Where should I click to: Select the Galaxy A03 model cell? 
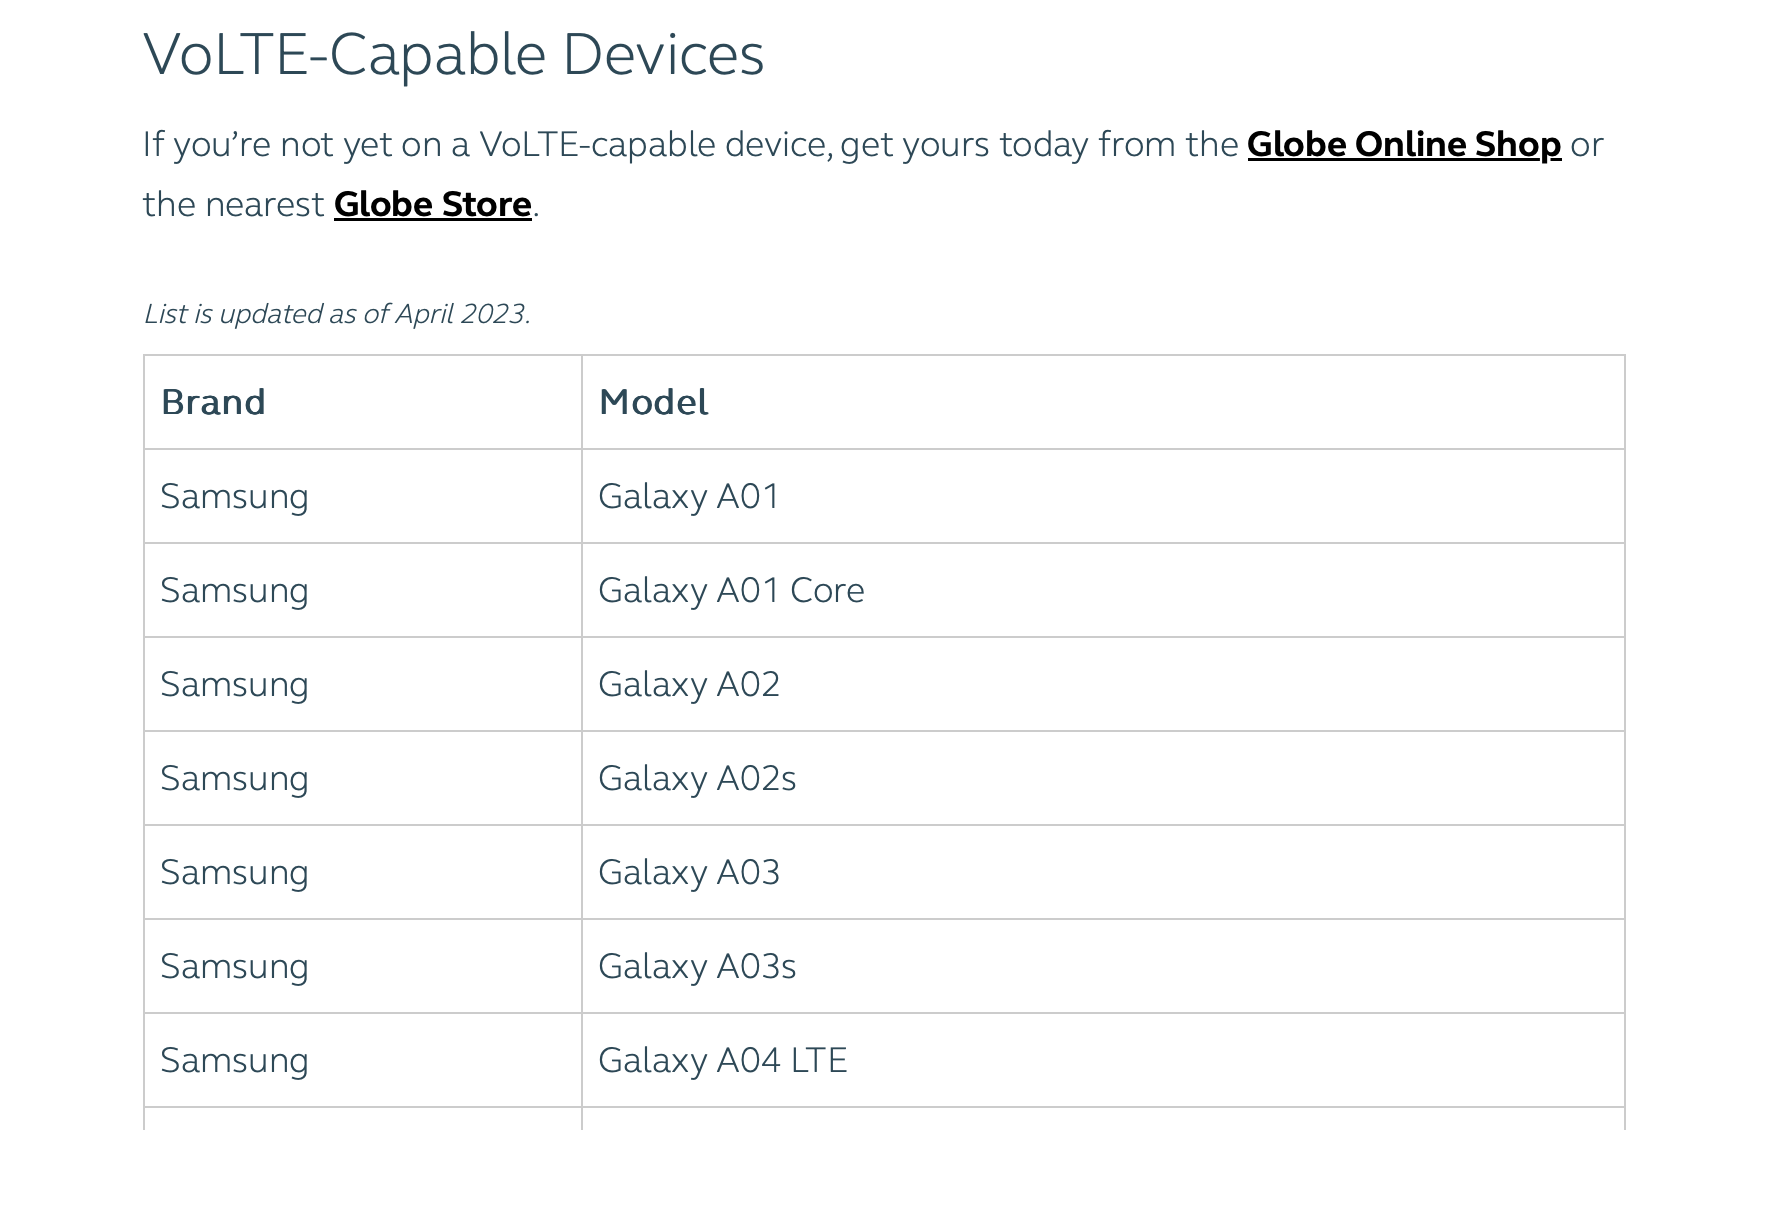tap(688, 873)
